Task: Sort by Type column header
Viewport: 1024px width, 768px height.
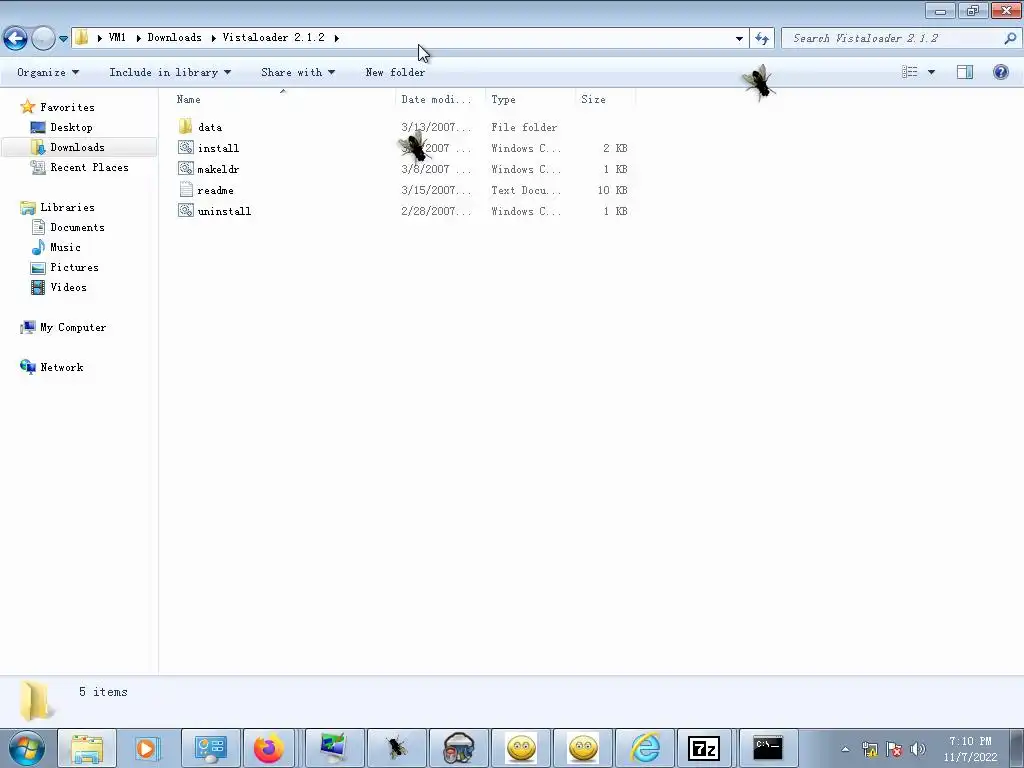Action: click(504, 99)
